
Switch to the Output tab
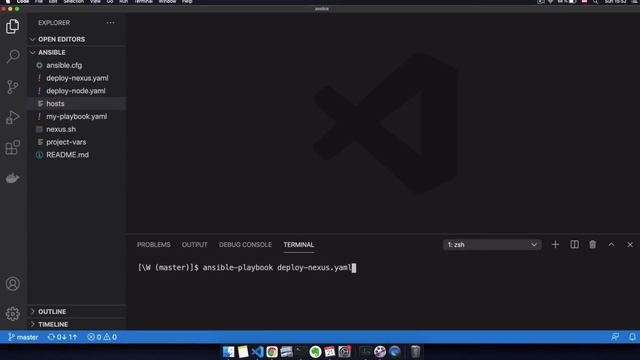(194, 244)
